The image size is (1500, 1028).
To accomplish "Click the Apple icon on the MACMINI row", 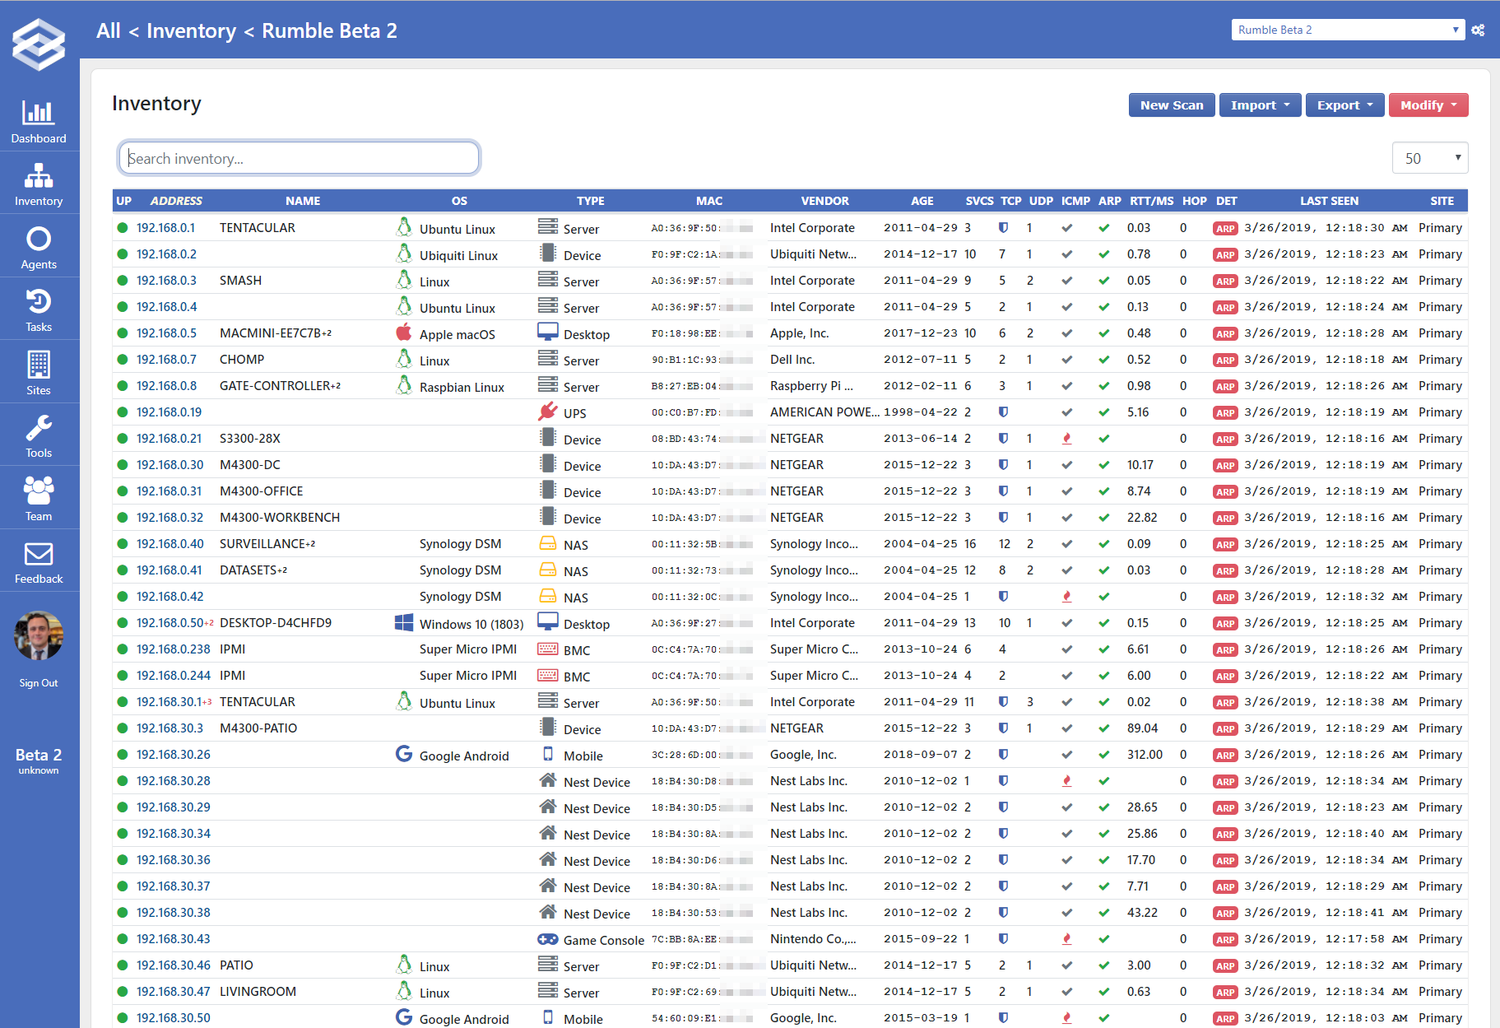I will pyautogui.click(x=405, y=332).
